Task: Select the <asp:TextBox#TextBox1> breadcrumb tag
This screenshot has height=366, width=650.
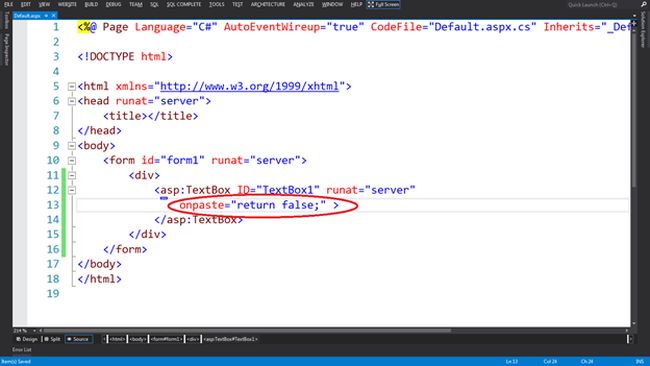Action: click(x=230, y=339)
